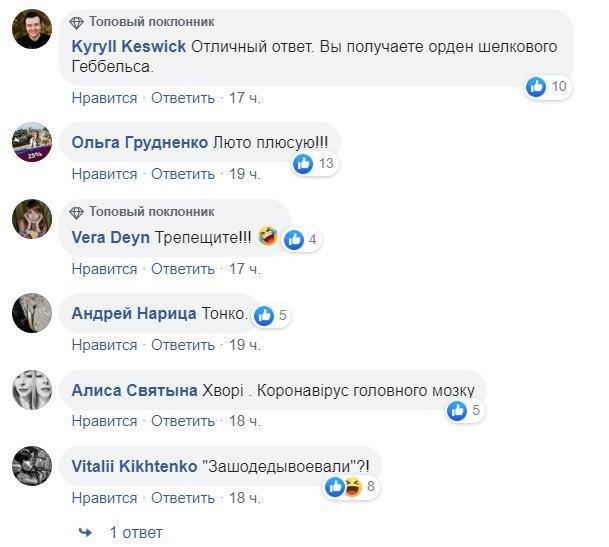The width and height of the screenshot is (609, 547).
Task: Click the like icon on Андрей Нарица's comment
Action: (265, 315)
